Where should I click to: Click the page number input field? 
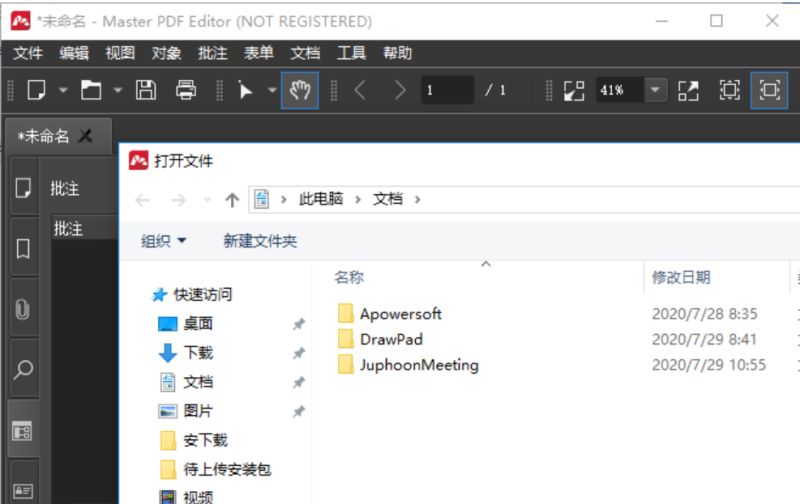click(x=447, y=90)
